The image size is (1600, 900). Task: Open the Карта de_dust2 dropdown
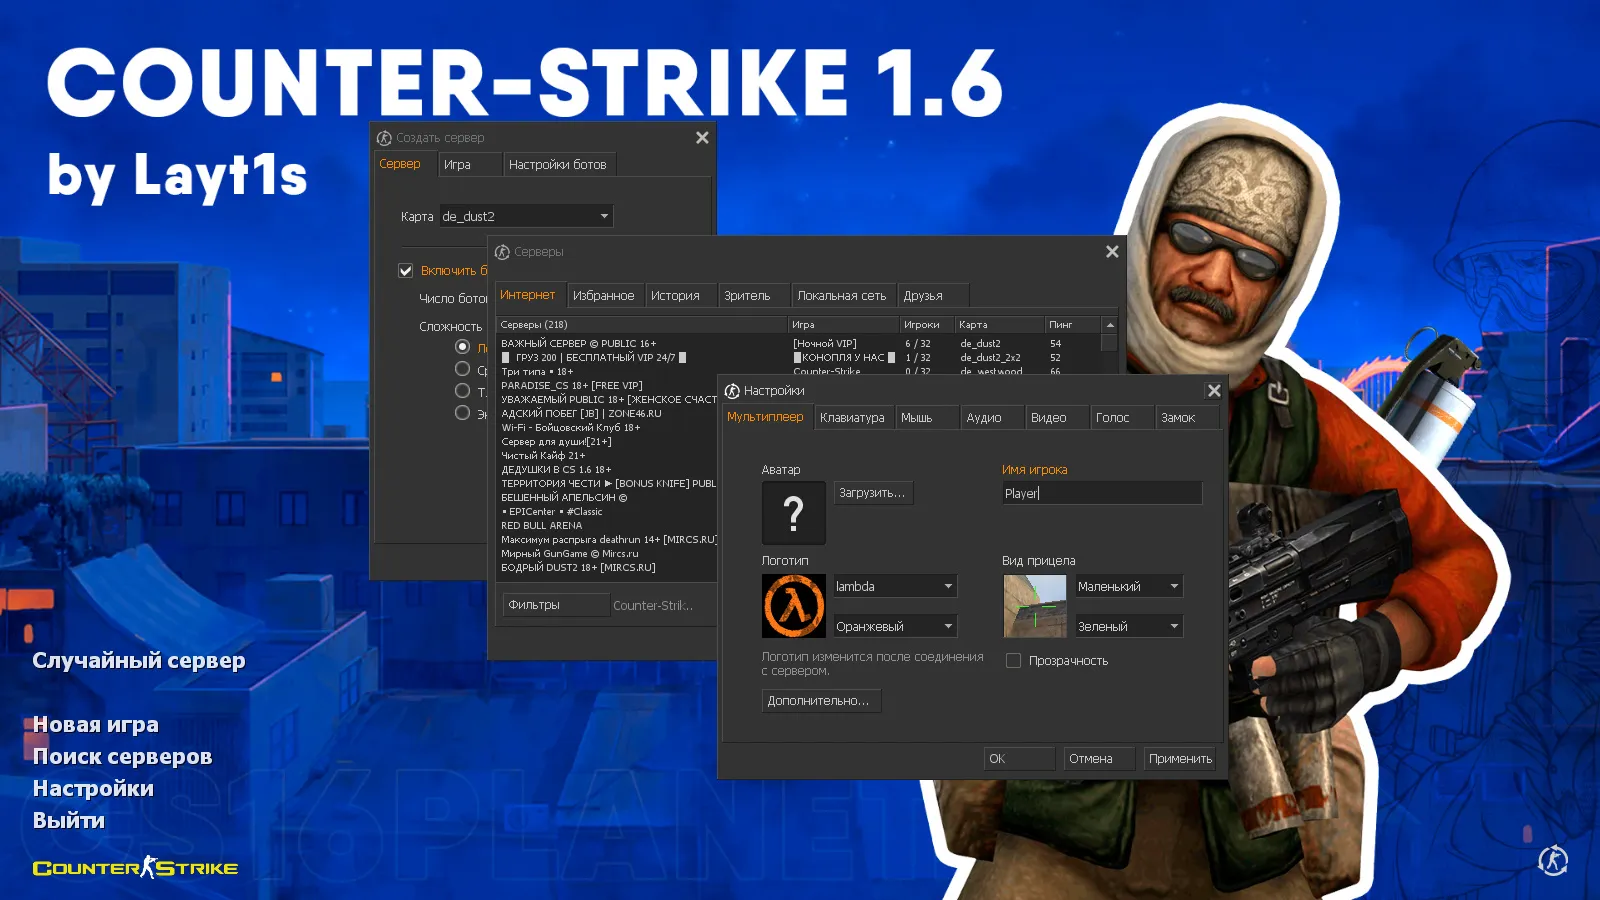coord(526,216)
